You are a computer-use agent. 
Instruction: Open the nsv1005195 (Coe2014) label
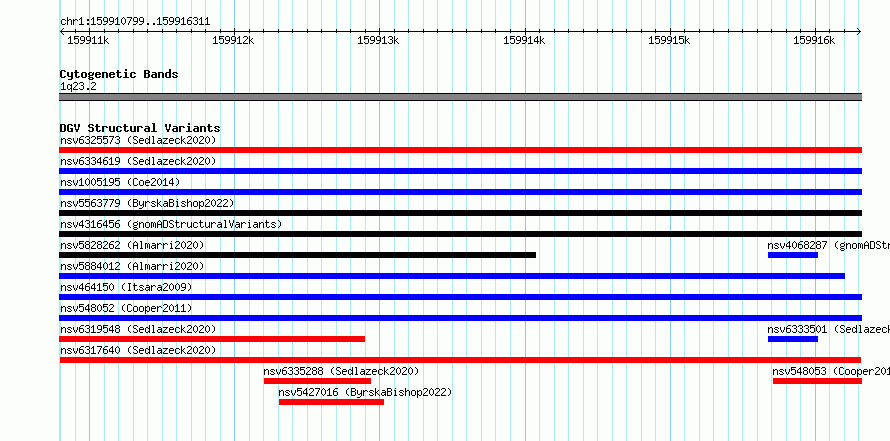point(120,182)
